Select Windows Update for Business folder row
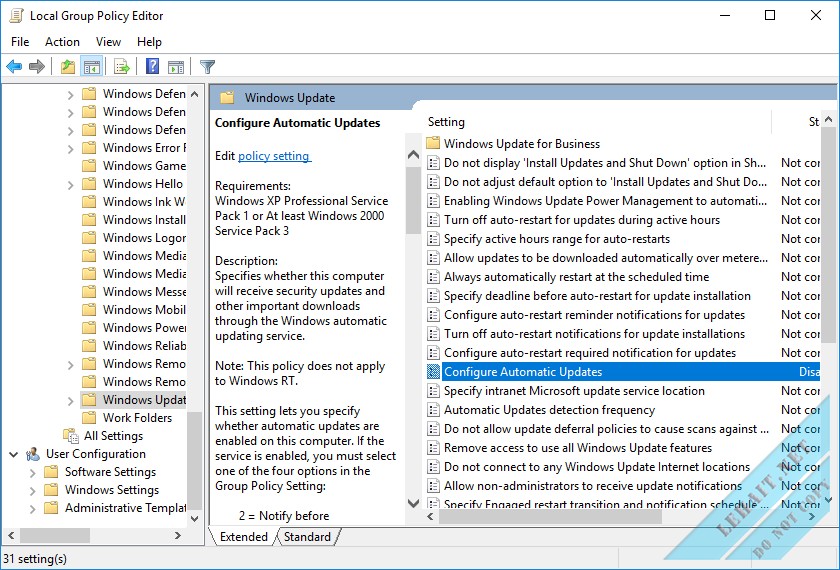 click(623, 144)
